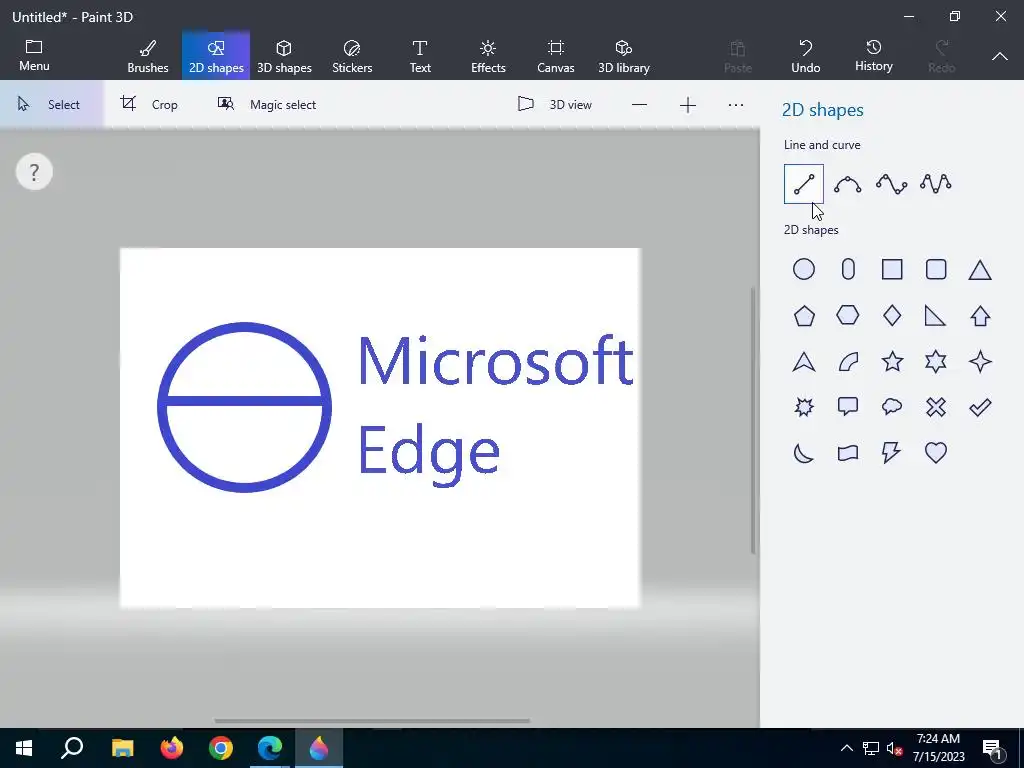Choose the Up arrow shape
Image resolution: width=1024 pixels, height=768 pixels.
(x=980, y=316)
